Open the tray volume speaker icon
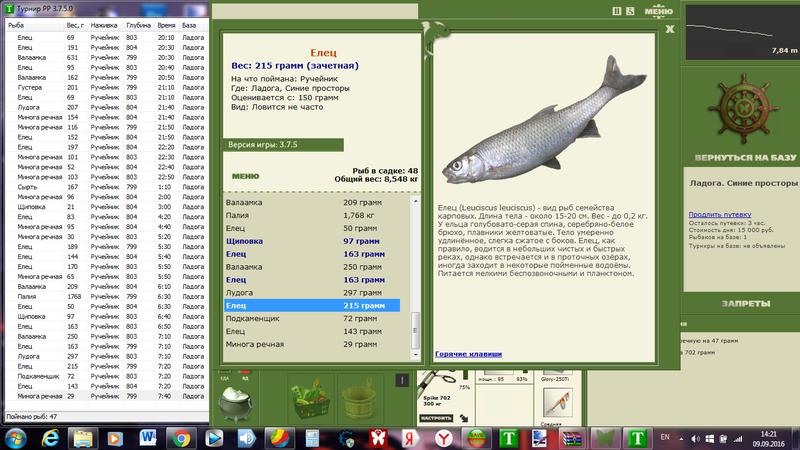 (x=695, y=438)
